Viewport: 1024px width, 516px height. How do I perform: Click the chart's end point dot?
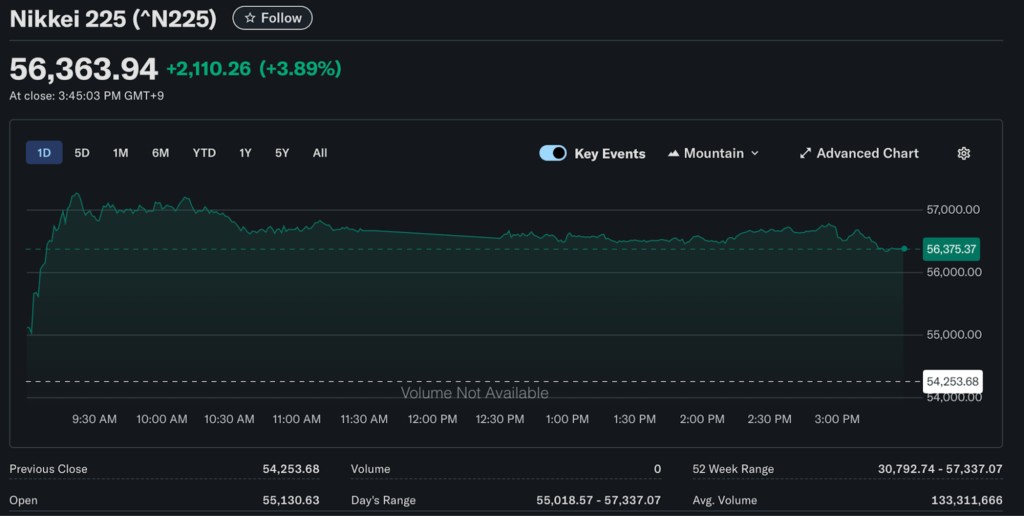(904, 248)
